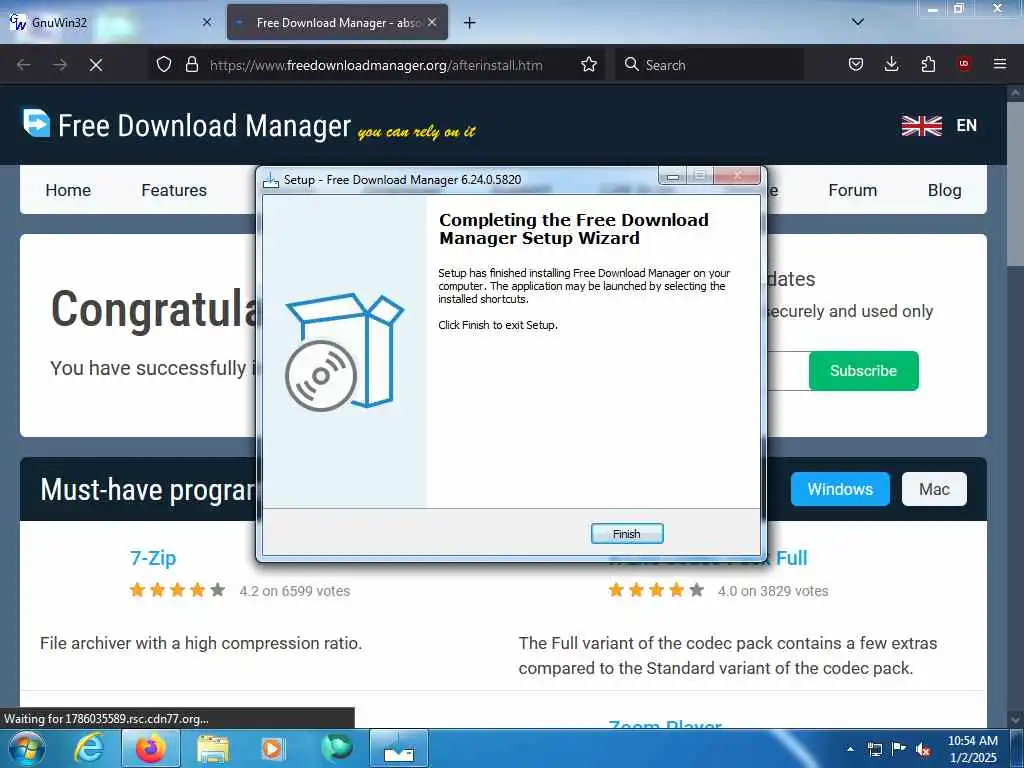
Task: Click the installer box and disc graphic
Action: pyautogui.click(x=345, y=351)
